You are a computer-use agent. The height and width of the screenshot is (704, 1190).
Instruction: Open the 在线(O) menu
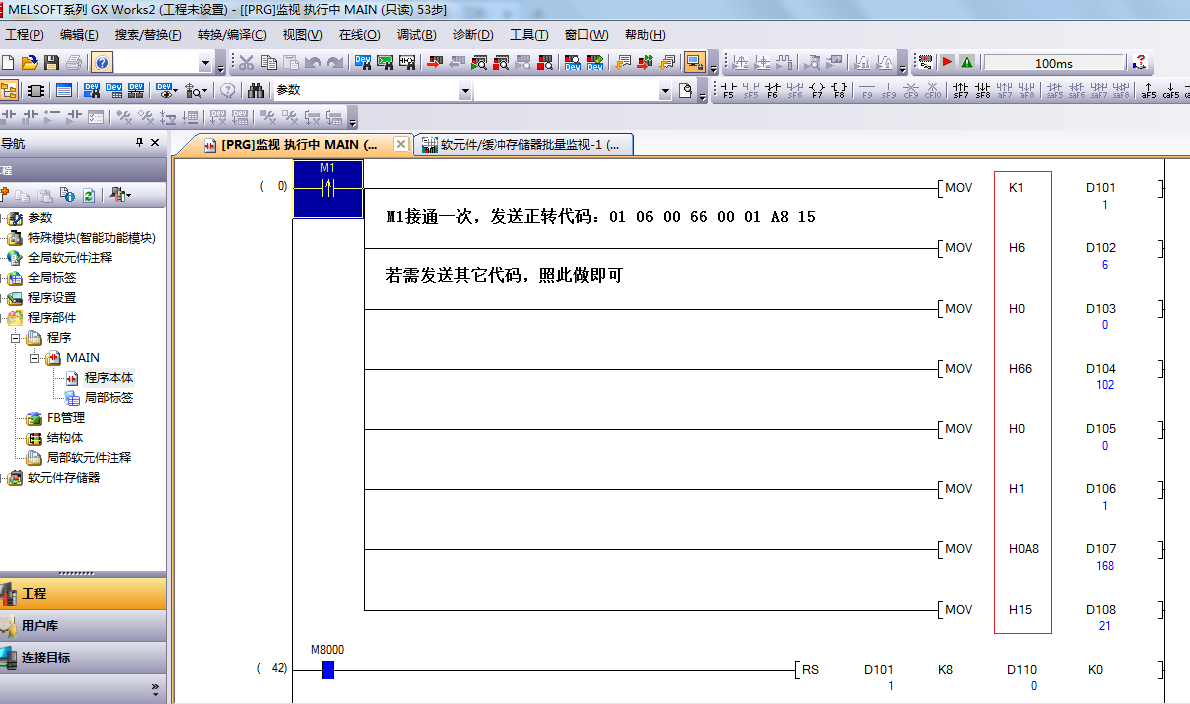pos(359,35)
